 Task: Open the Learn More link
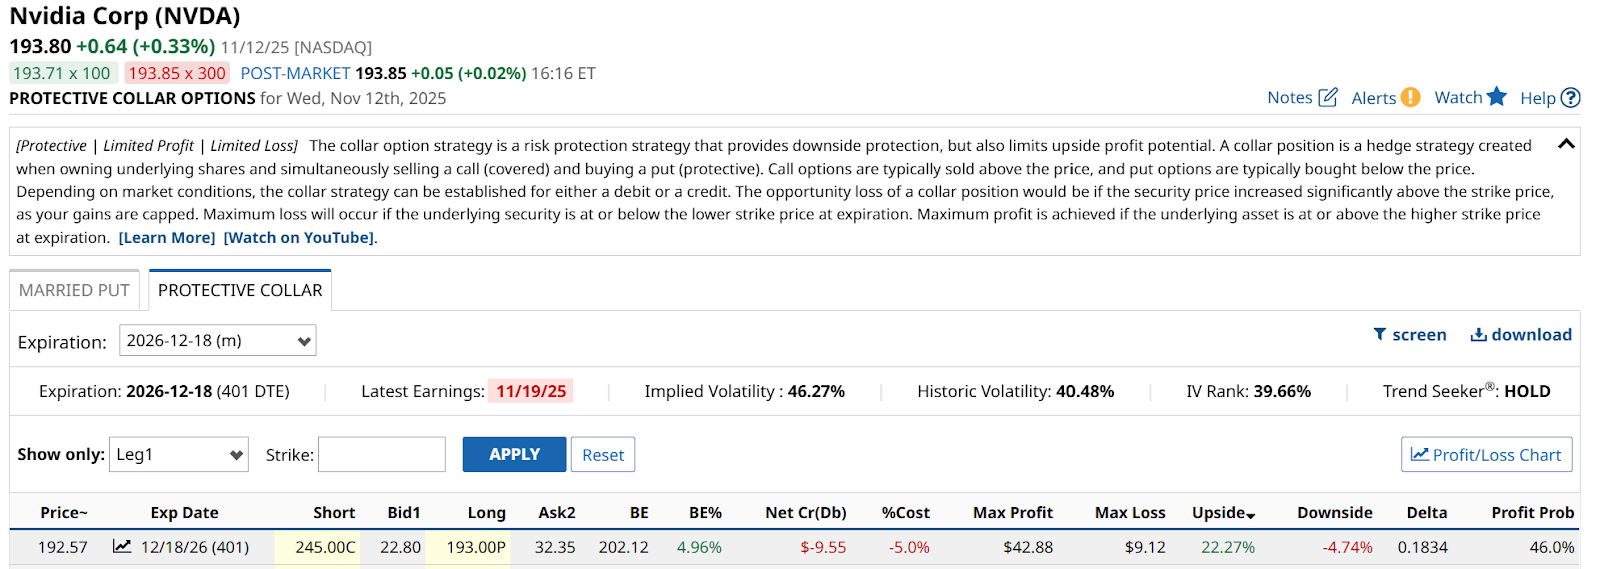pyautogui.click(x=167, y=238)
